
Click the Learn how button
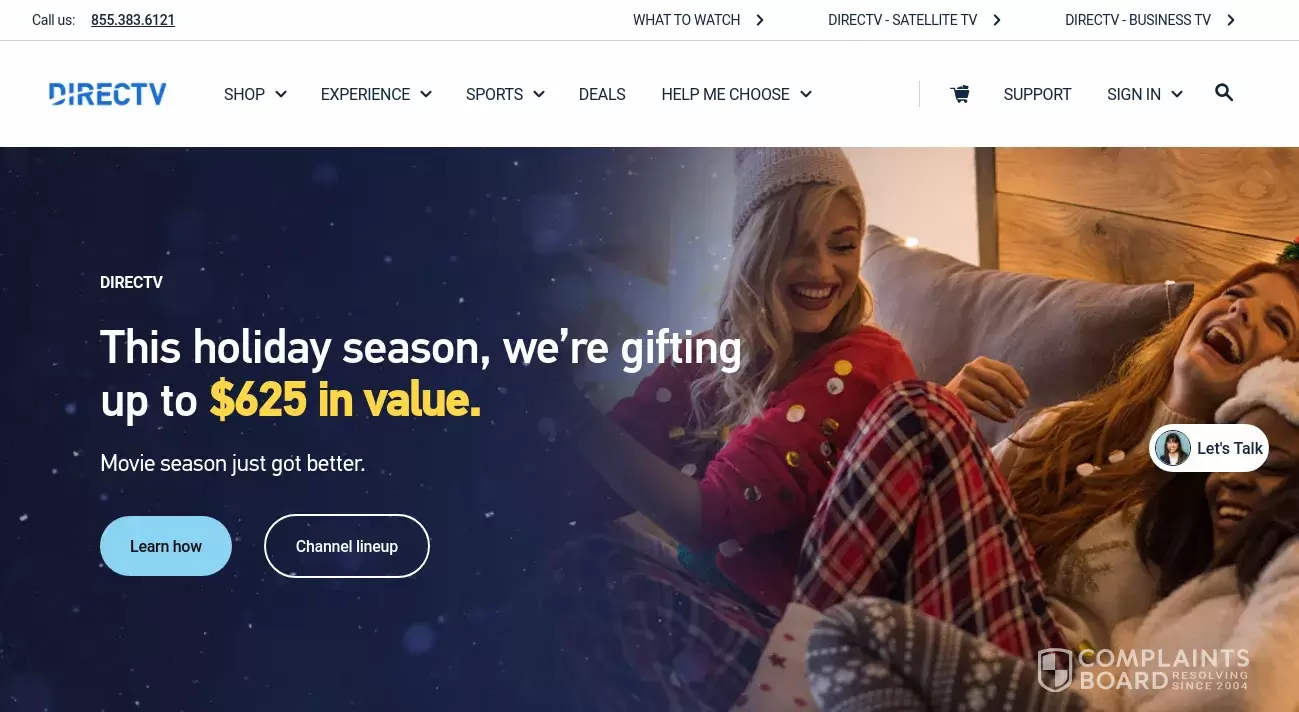click(166, 546)
